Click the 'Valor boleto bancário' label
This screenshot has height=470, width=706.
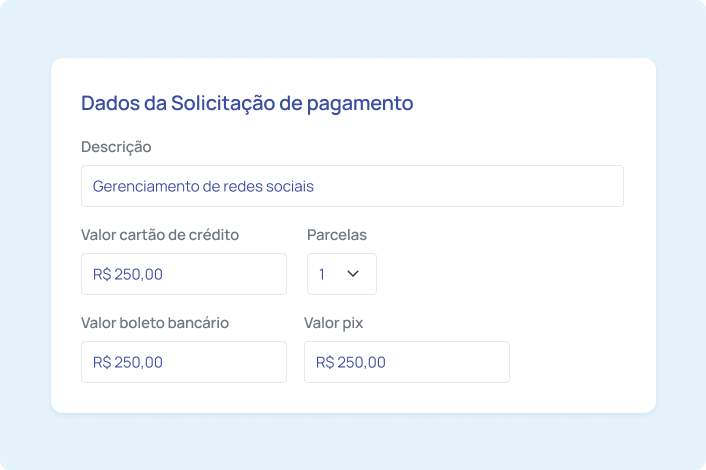click(155, 323)
